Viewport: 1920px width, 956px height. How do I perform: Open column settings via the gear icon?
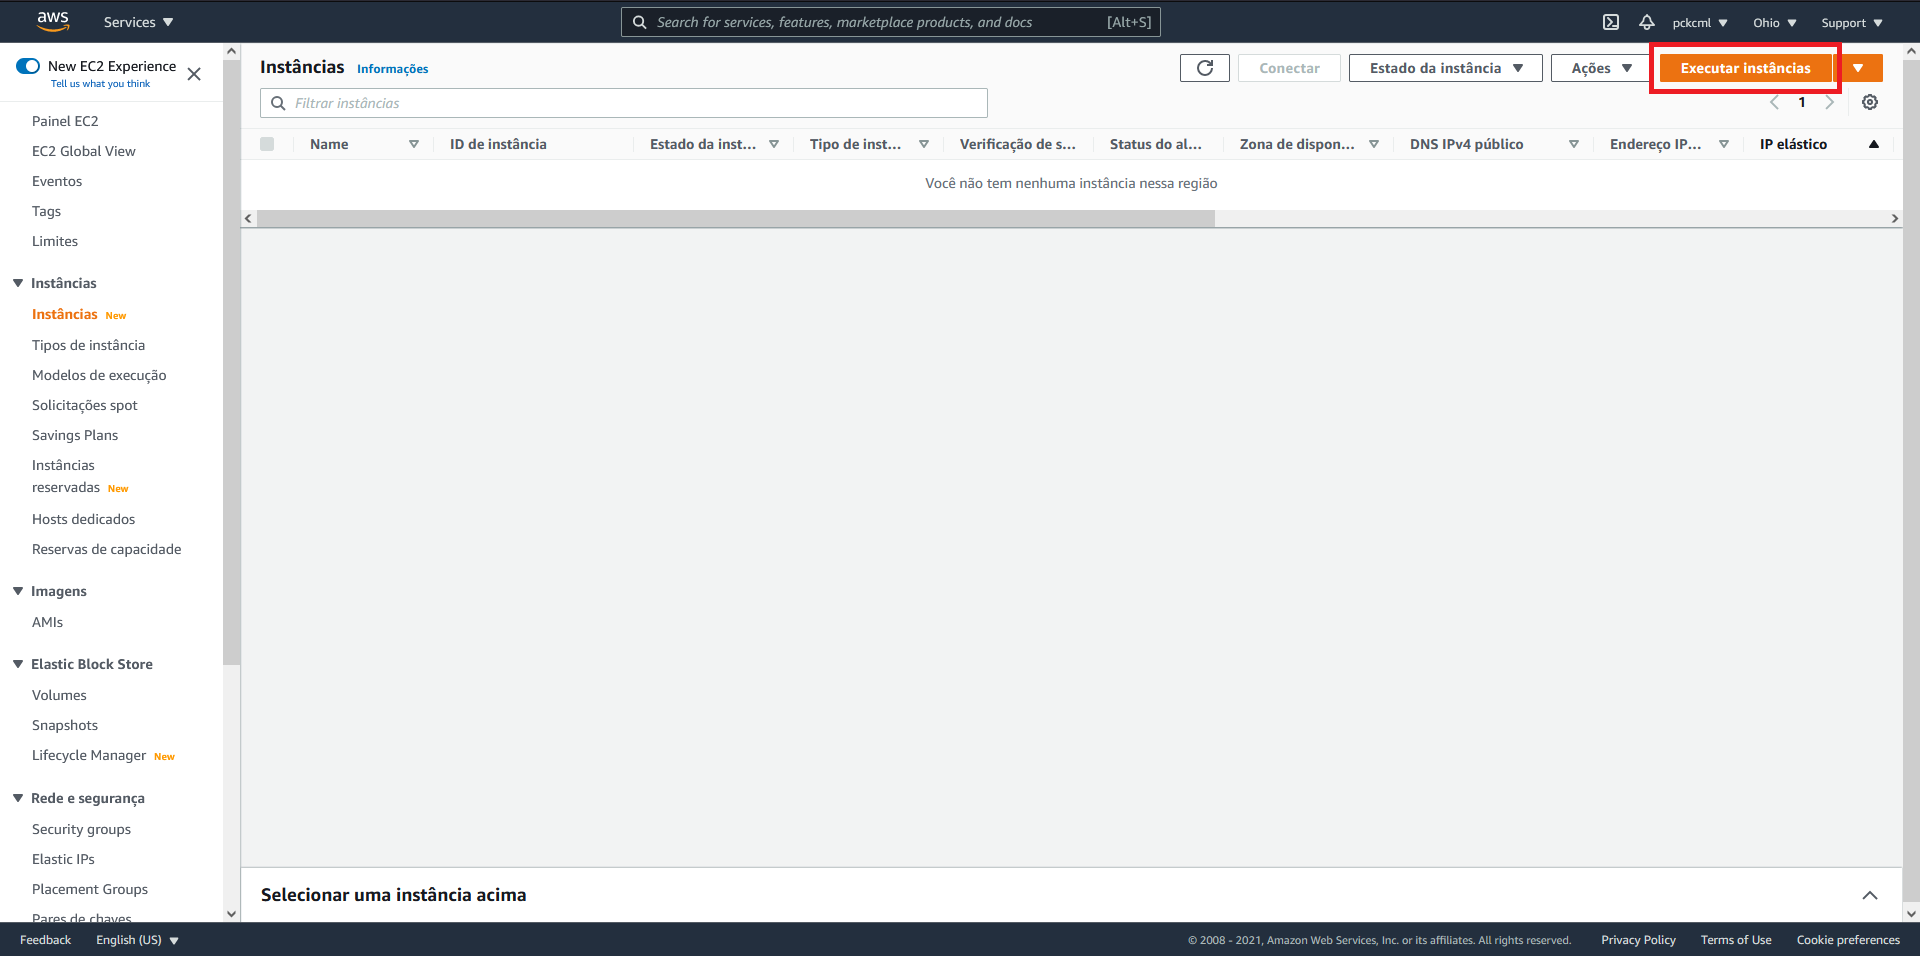point(1869,102)
